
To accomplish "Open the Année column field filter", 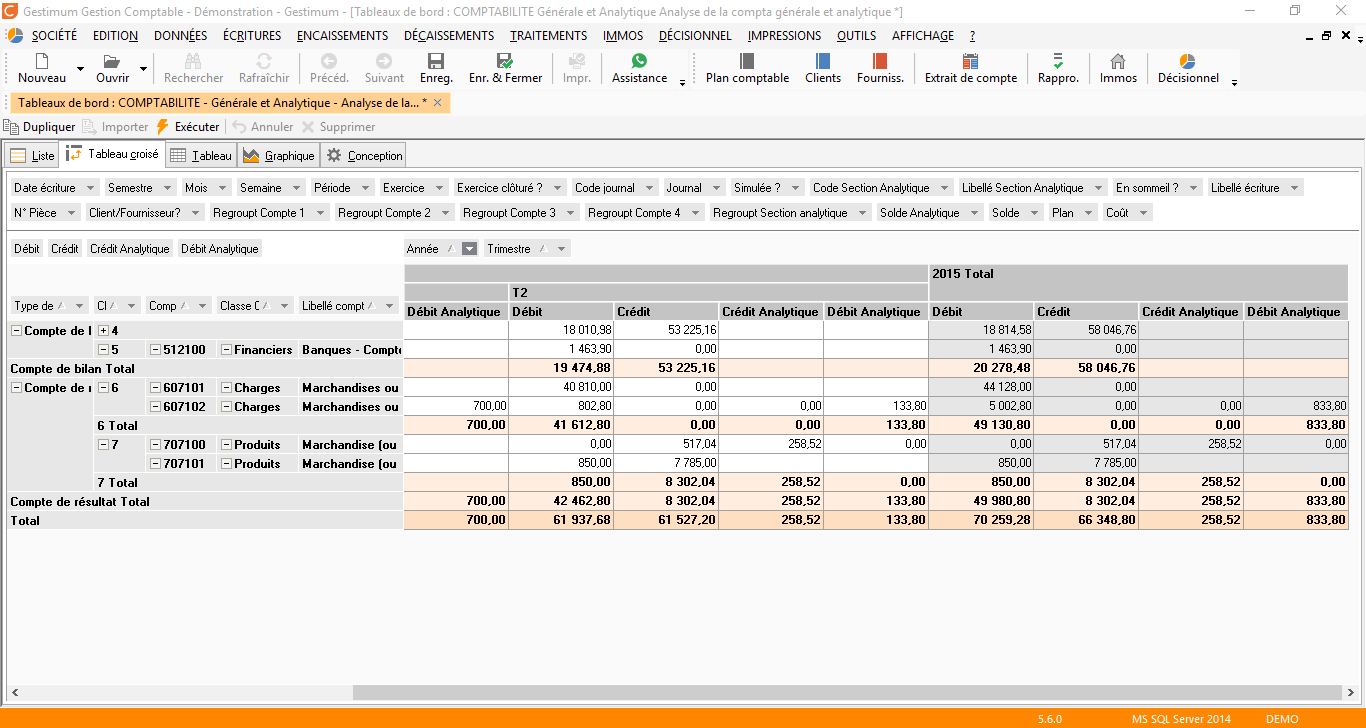I will tap(470, 249).
